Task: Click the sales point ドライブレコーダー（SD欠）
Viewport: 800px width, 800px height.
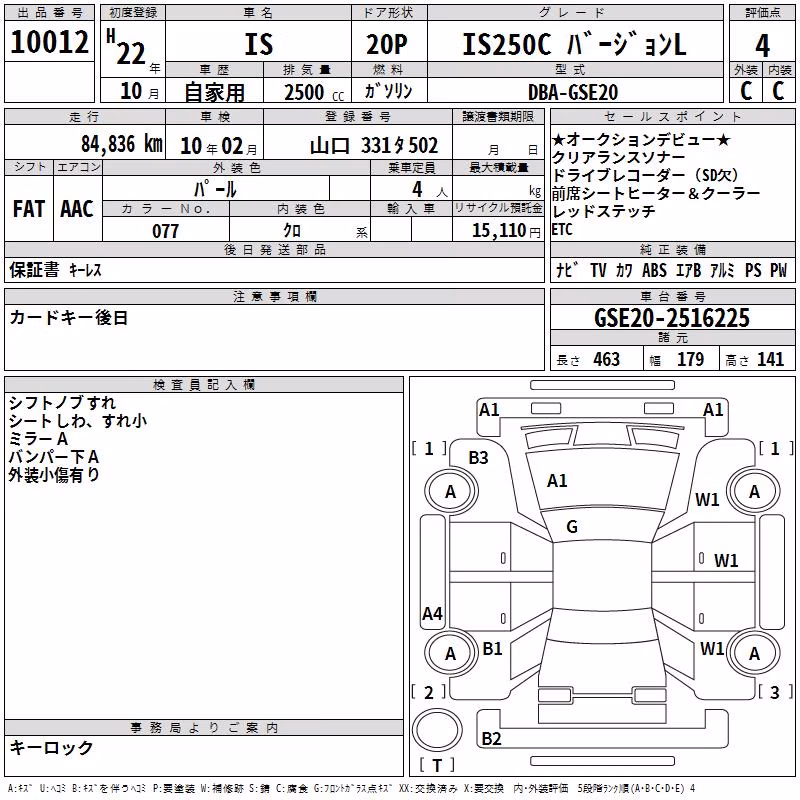Action: (646, 175)
